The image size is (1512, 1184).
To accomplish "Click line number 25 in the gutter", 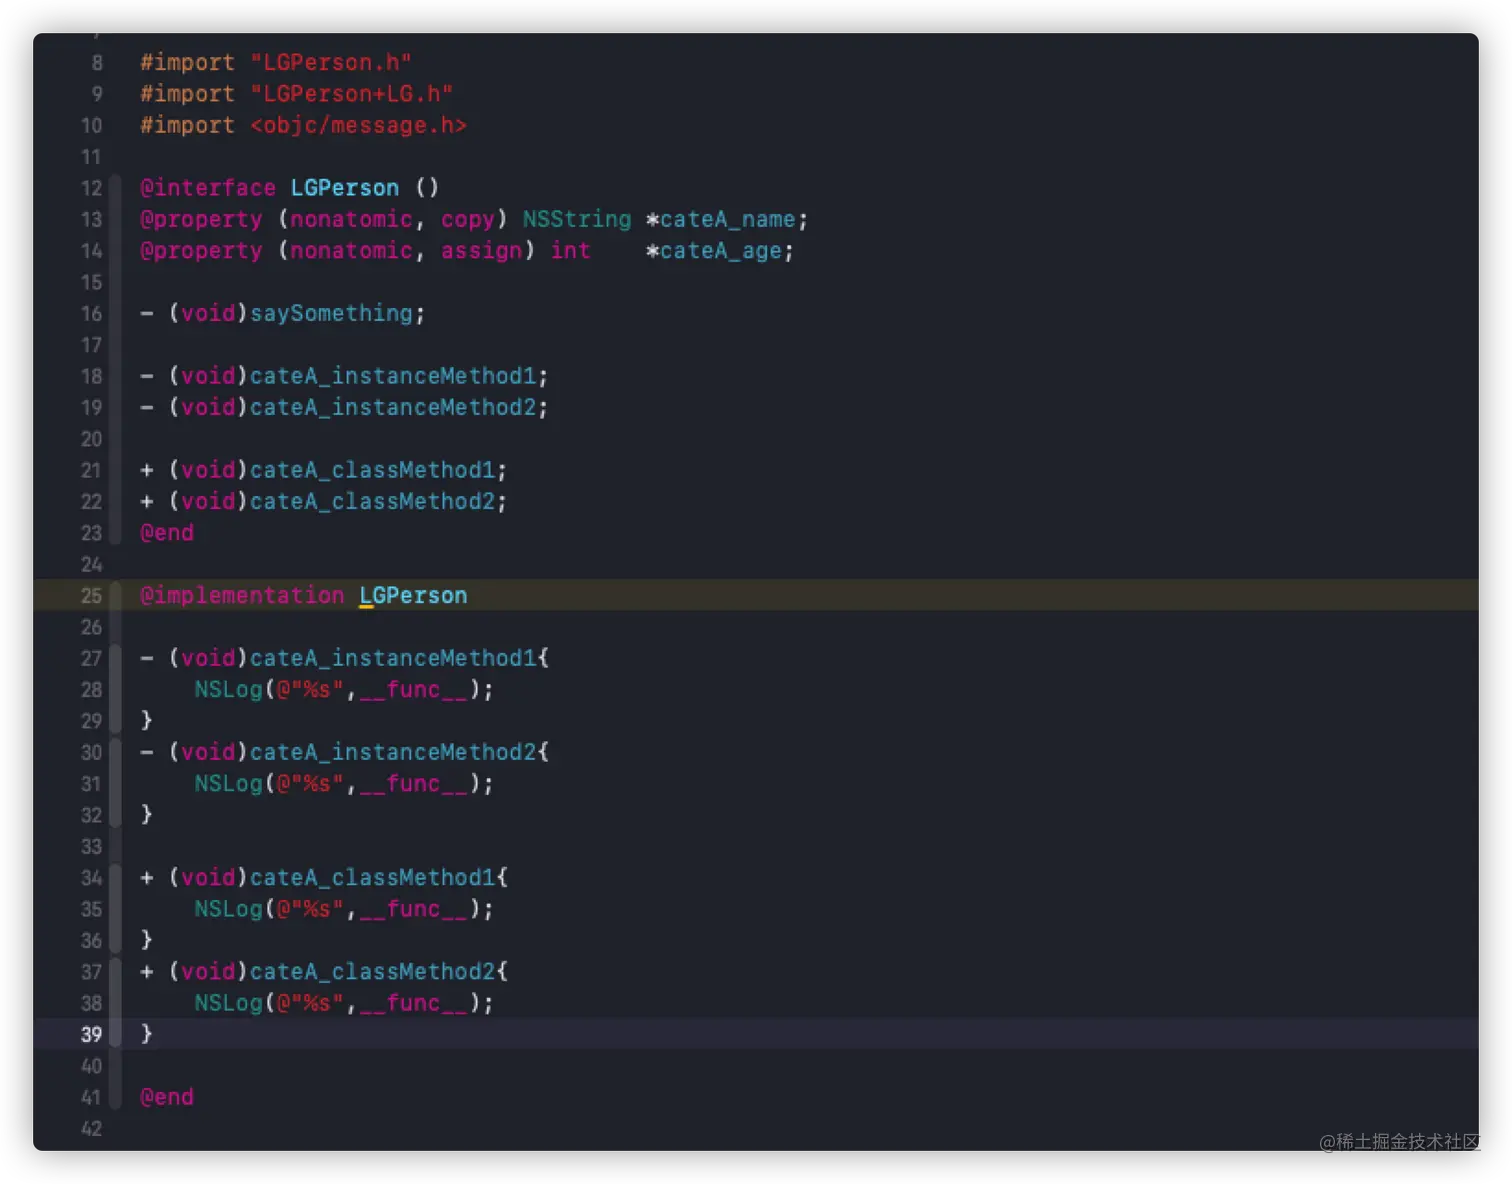I will 91,596.
